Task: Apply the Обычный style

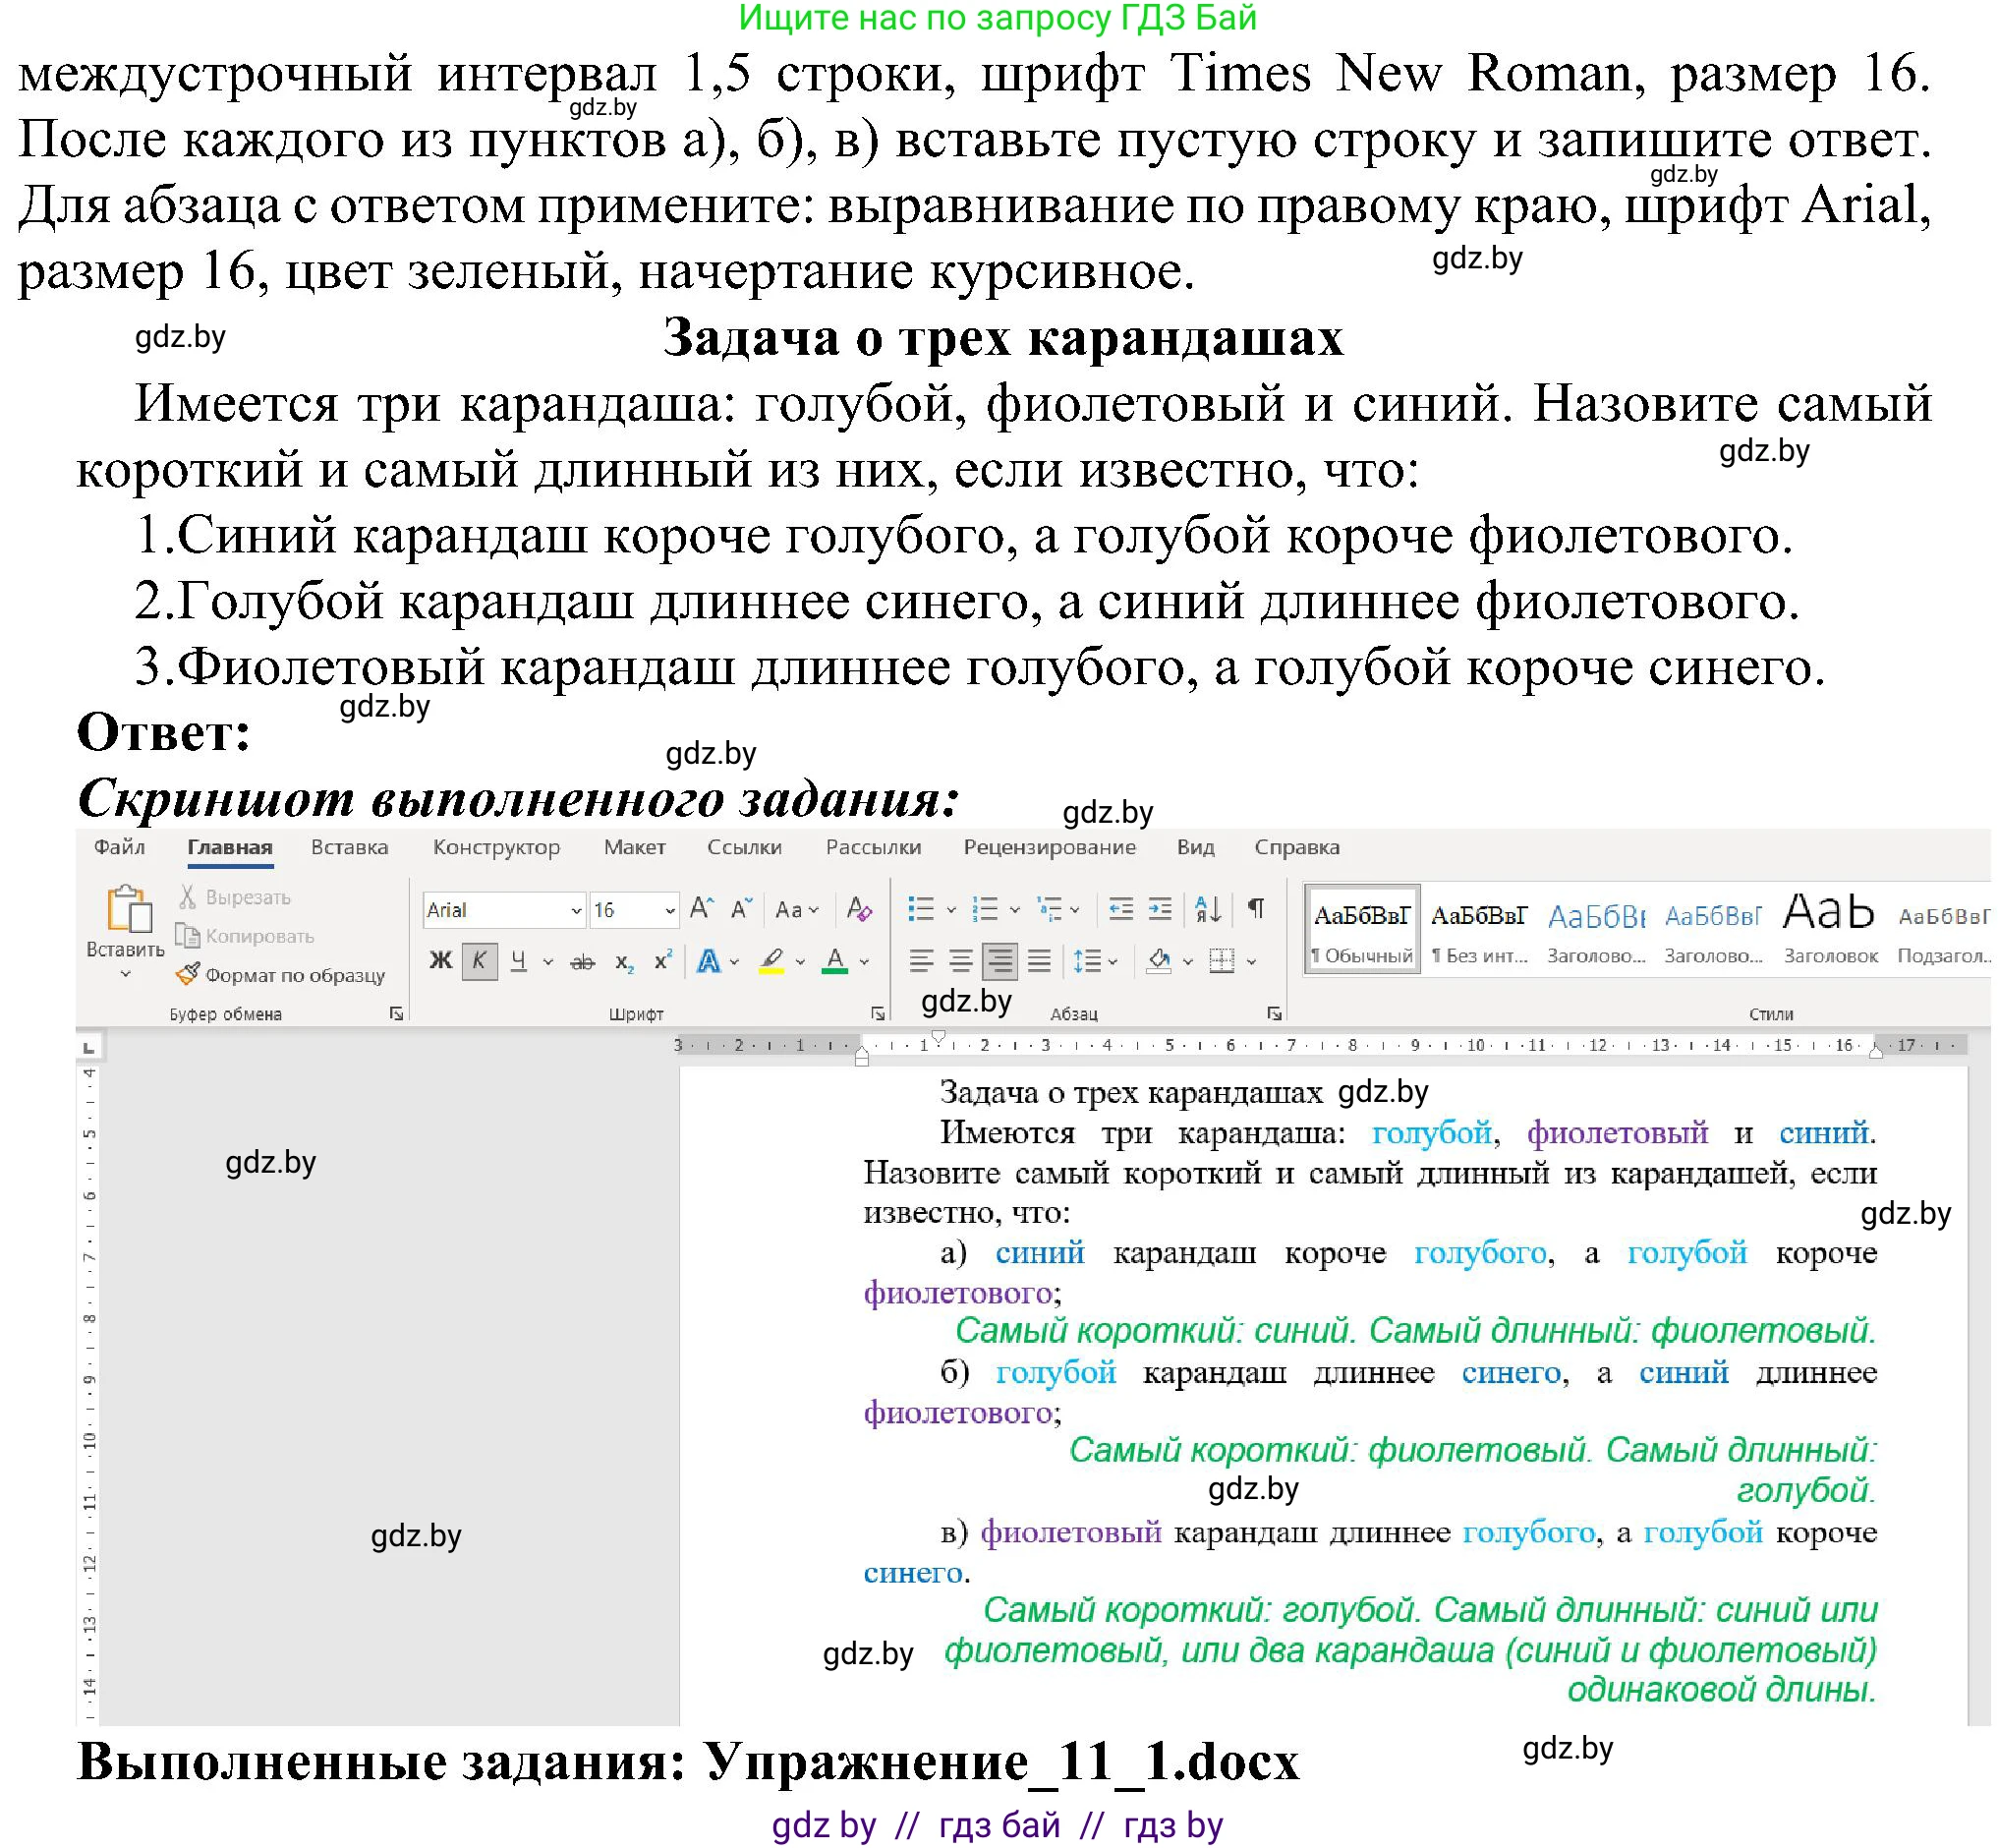Action: coord(1362,929)
